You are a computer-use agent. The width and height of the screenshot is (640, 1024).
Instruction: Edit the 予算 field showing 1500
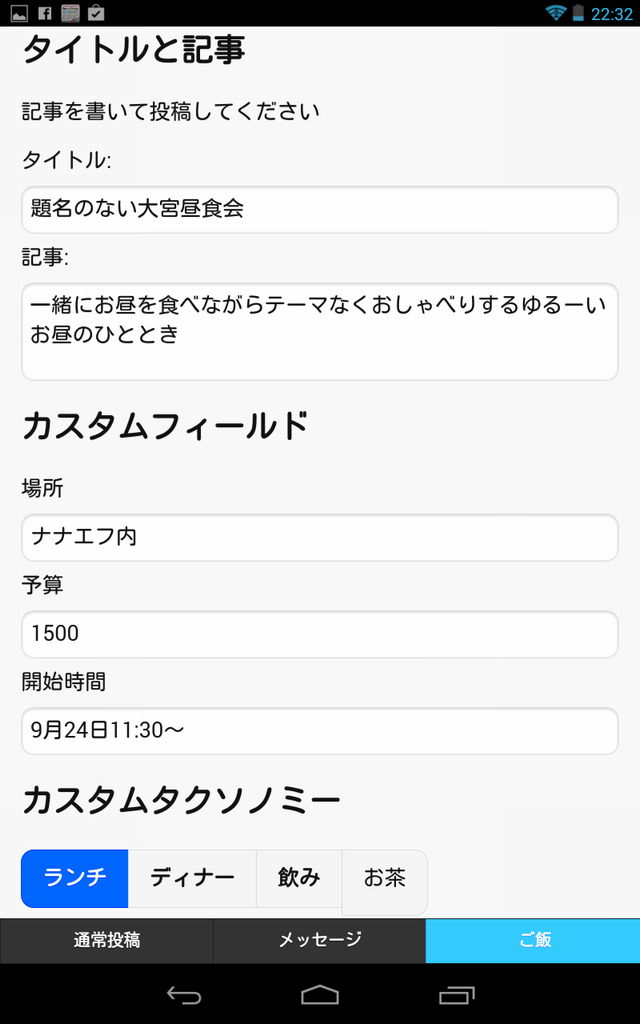tap(320, 634)
